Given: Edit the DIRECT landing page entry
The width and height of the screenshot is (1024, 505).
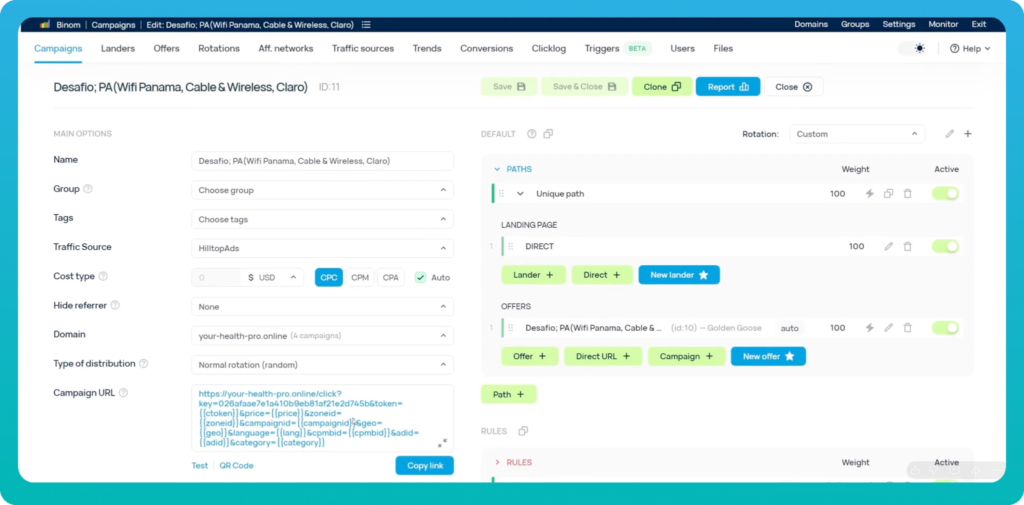Looking at the screenshot, I should pyautogui.click(x=888, y=246).
